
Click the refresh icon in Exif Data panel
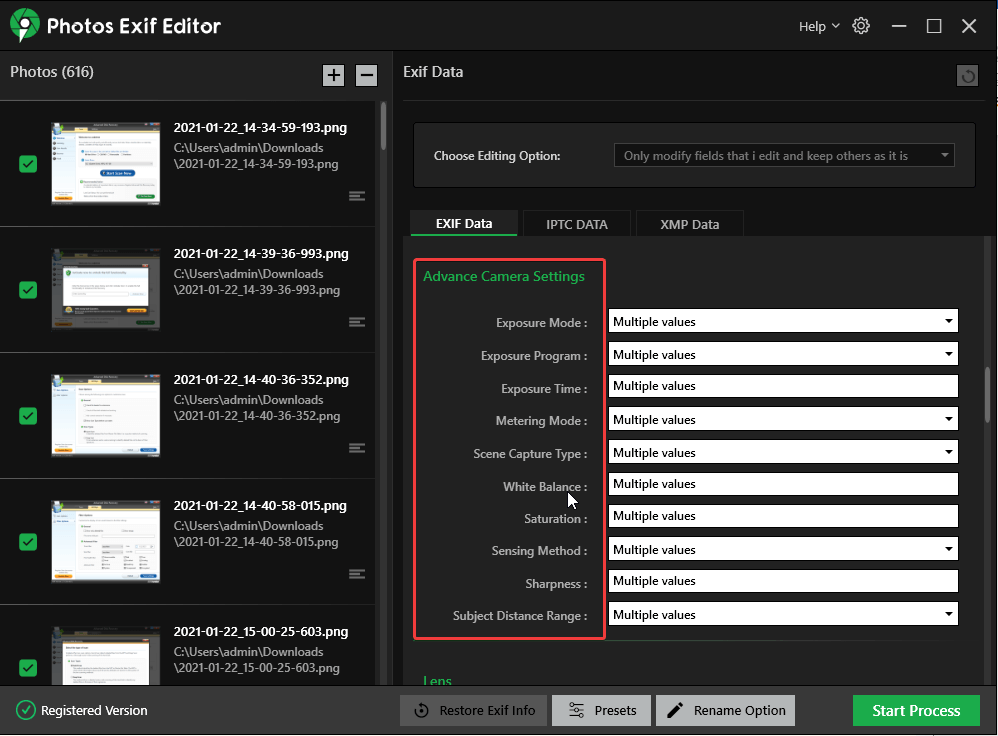tap(967, 75)
